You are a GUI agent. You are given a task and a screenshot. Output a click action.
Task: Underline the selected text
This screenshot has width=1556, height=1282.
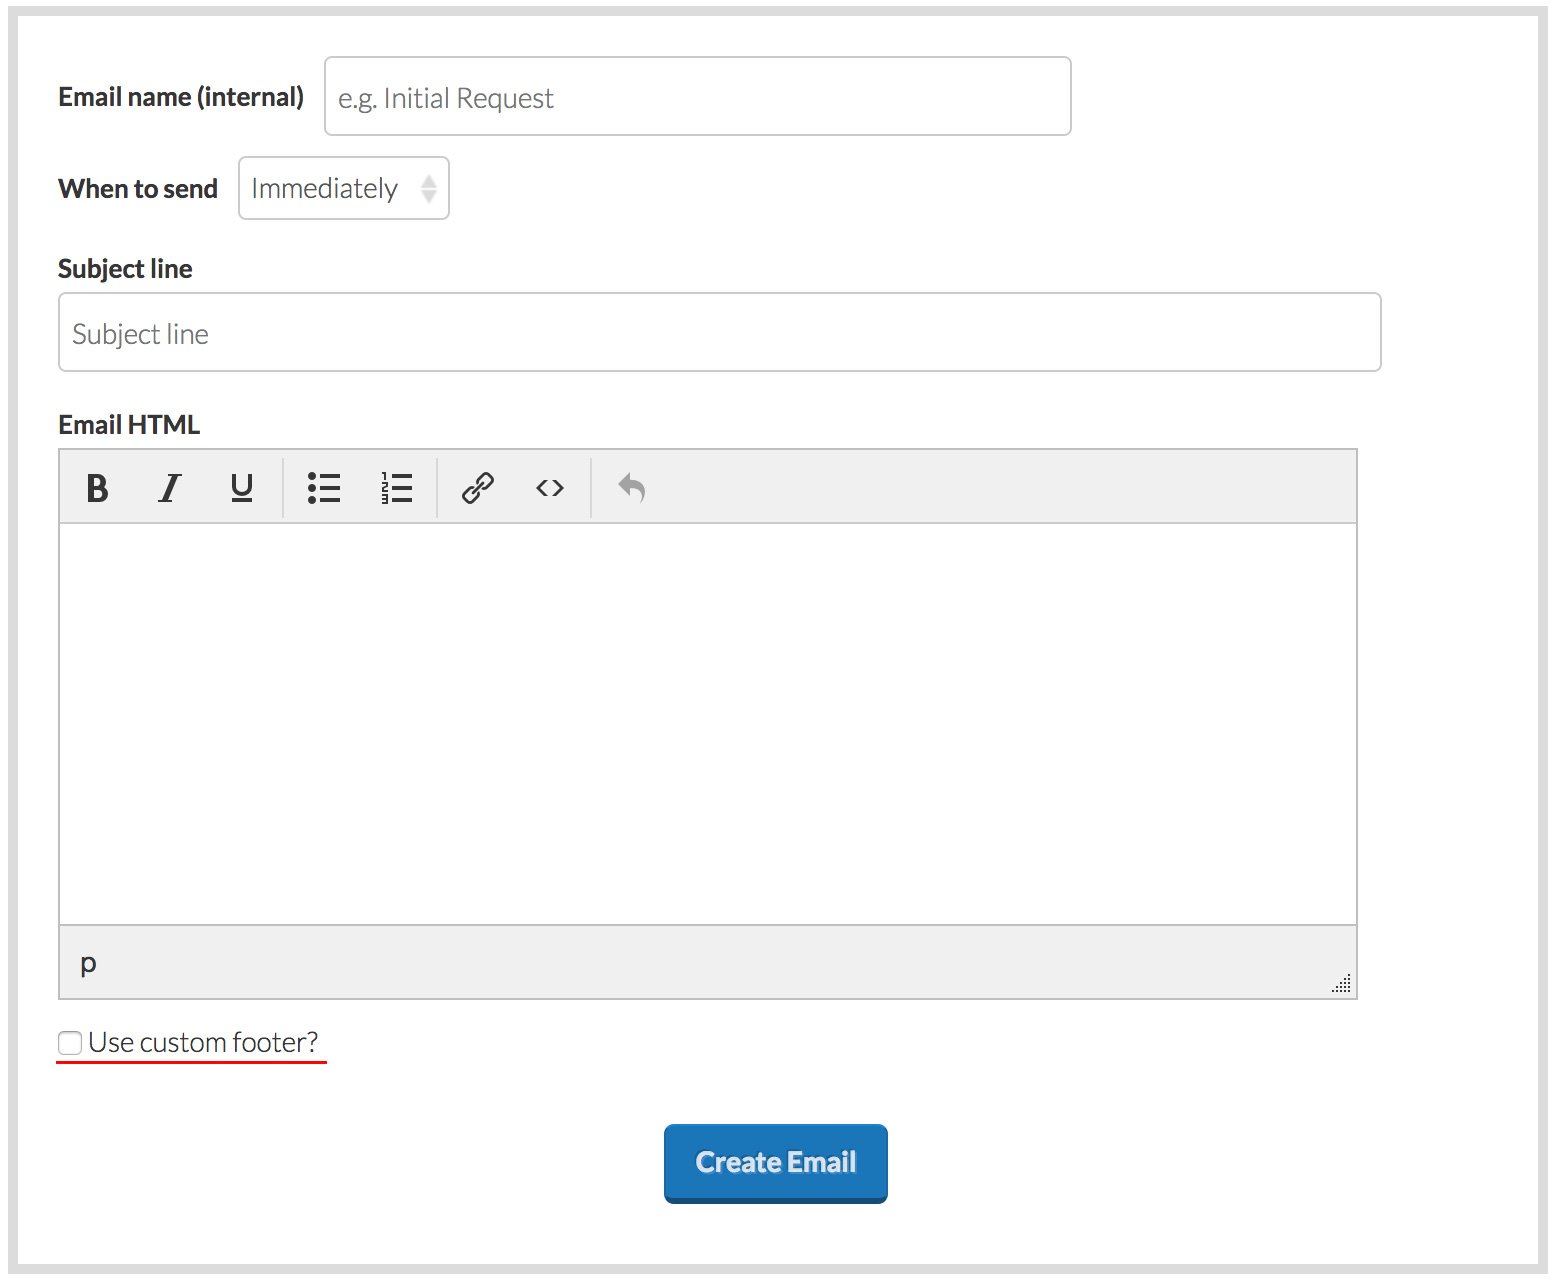tap(242, 488)
